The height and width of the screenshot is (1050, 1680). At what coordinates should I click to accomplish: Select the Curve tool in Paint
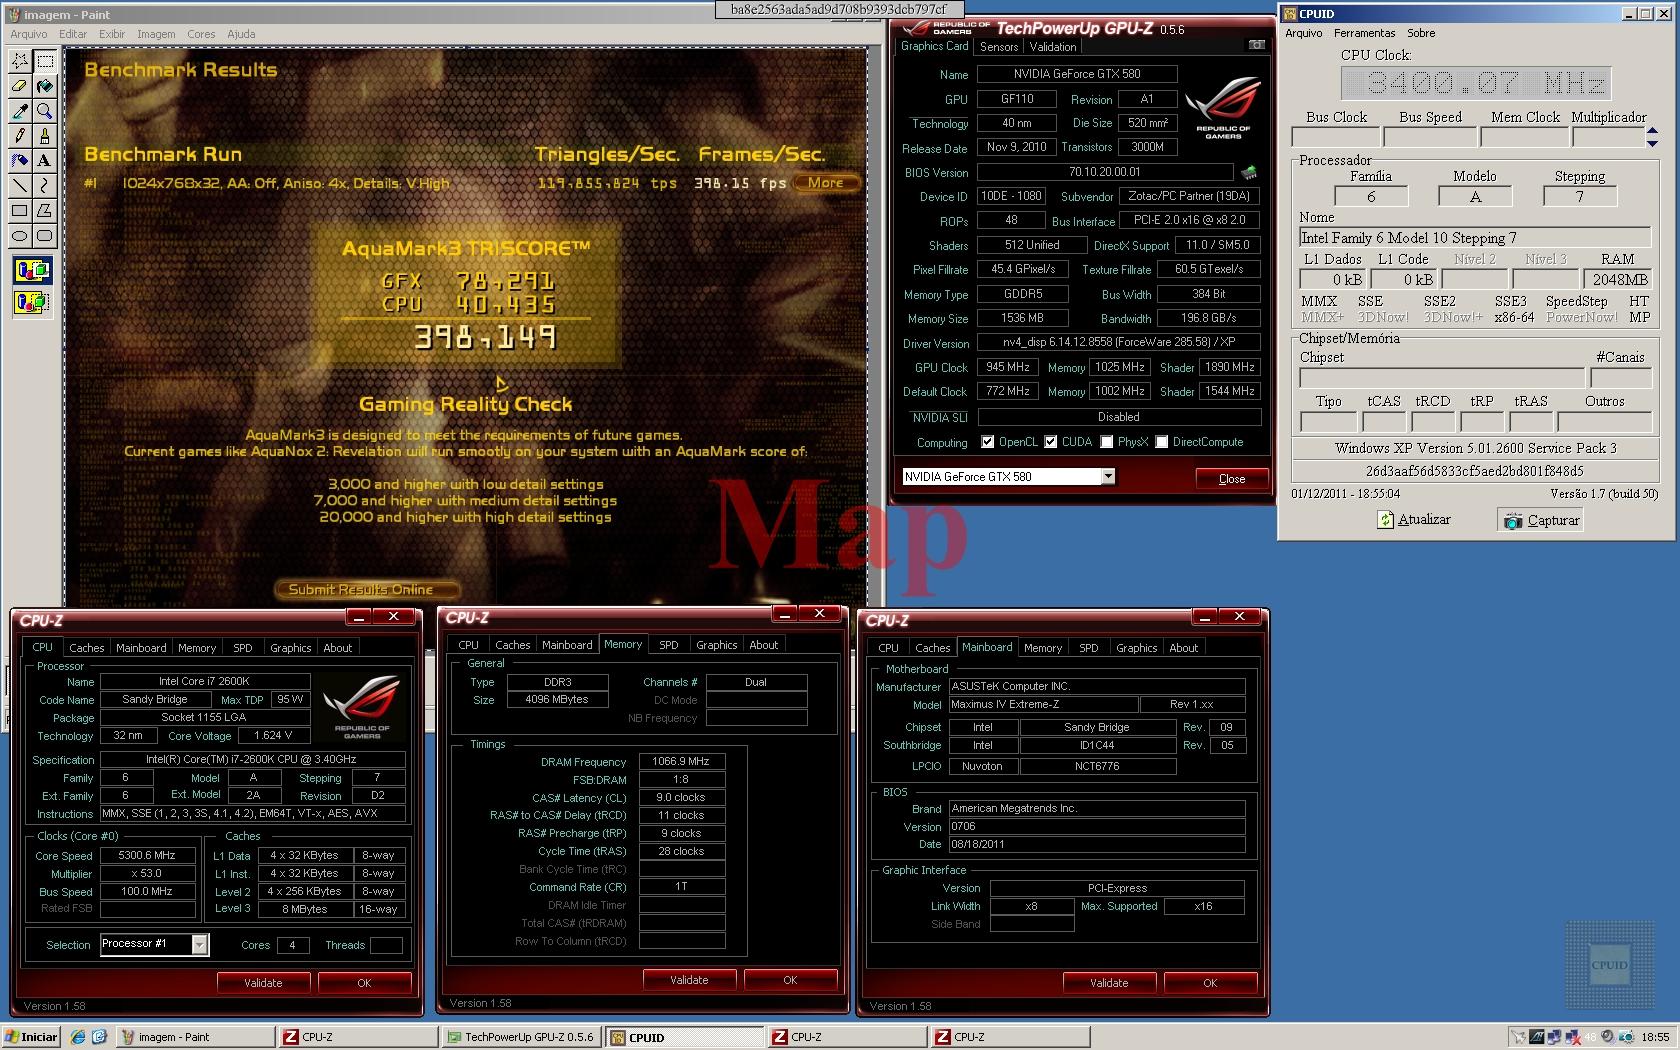[x=44, y=185]
